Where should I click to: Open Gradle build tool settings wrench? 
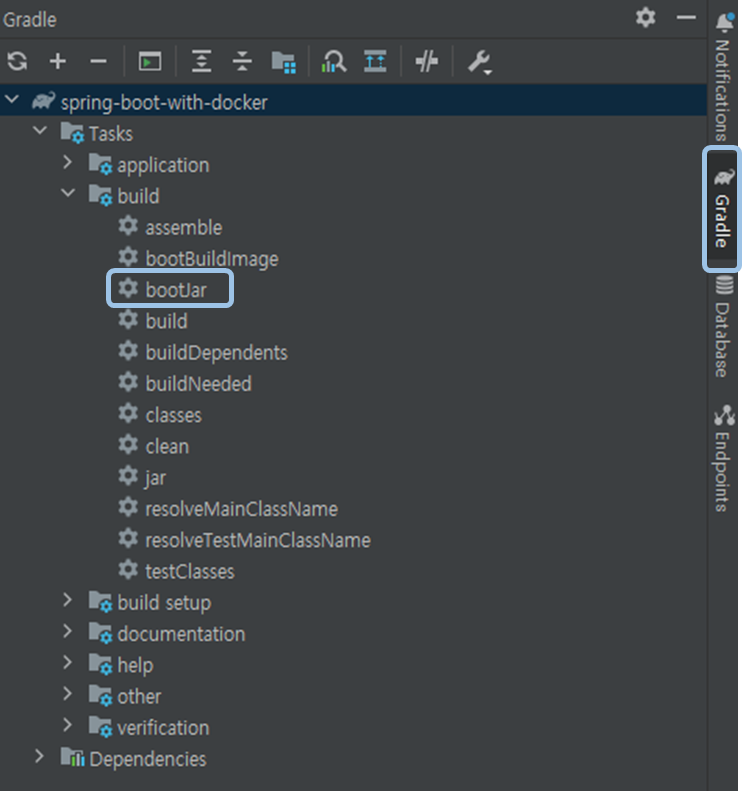479,63
